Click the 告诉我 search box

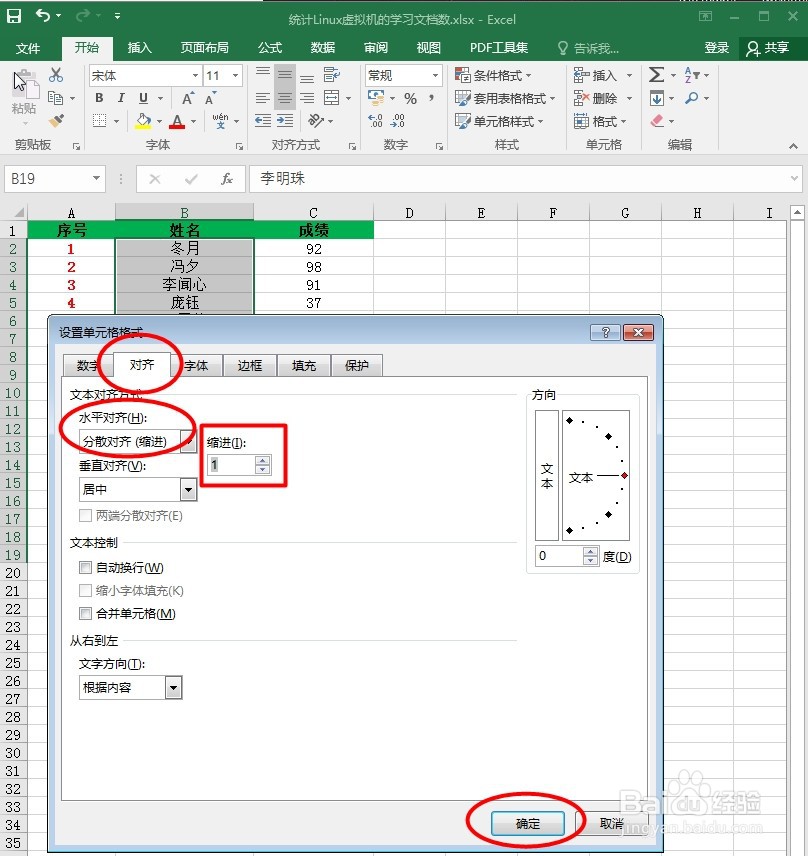point(589,49)
